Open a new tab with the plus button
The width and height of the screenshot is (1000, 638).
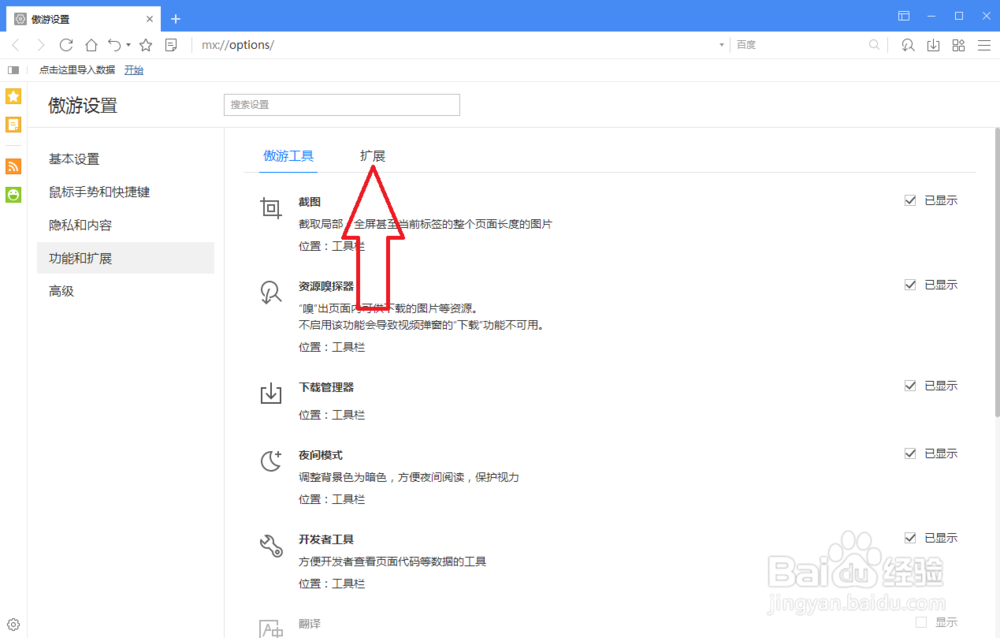pos(175,19)
